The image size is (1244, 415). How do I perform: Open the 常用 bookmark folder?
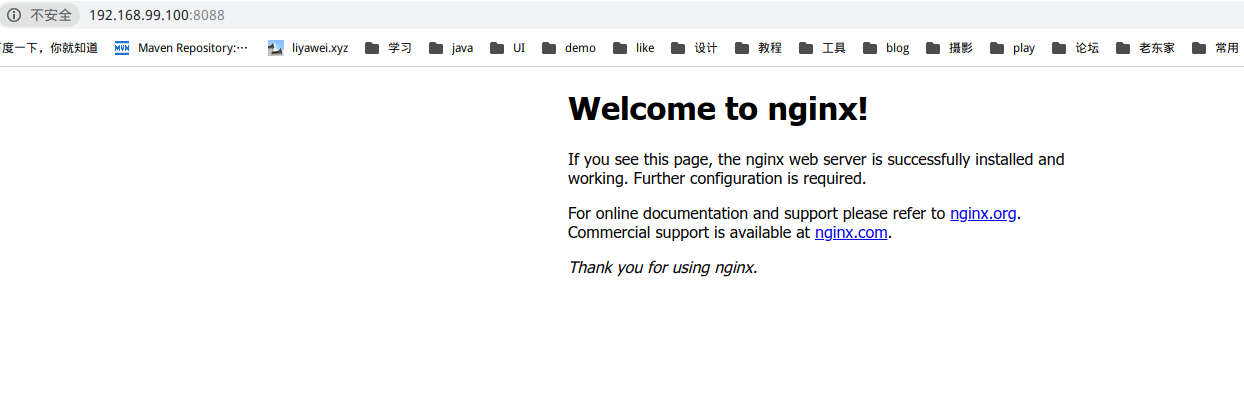click(x=1216, y=47)
